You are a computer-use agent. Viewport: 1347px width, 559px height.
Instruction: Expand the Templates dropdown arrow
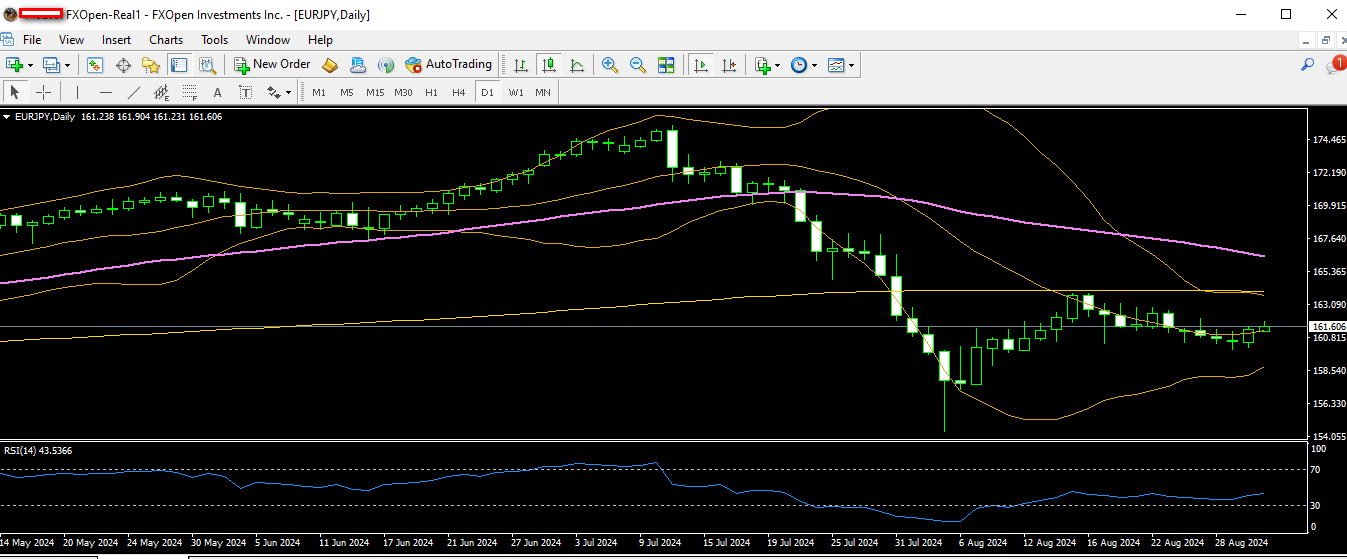pos(852,65)
